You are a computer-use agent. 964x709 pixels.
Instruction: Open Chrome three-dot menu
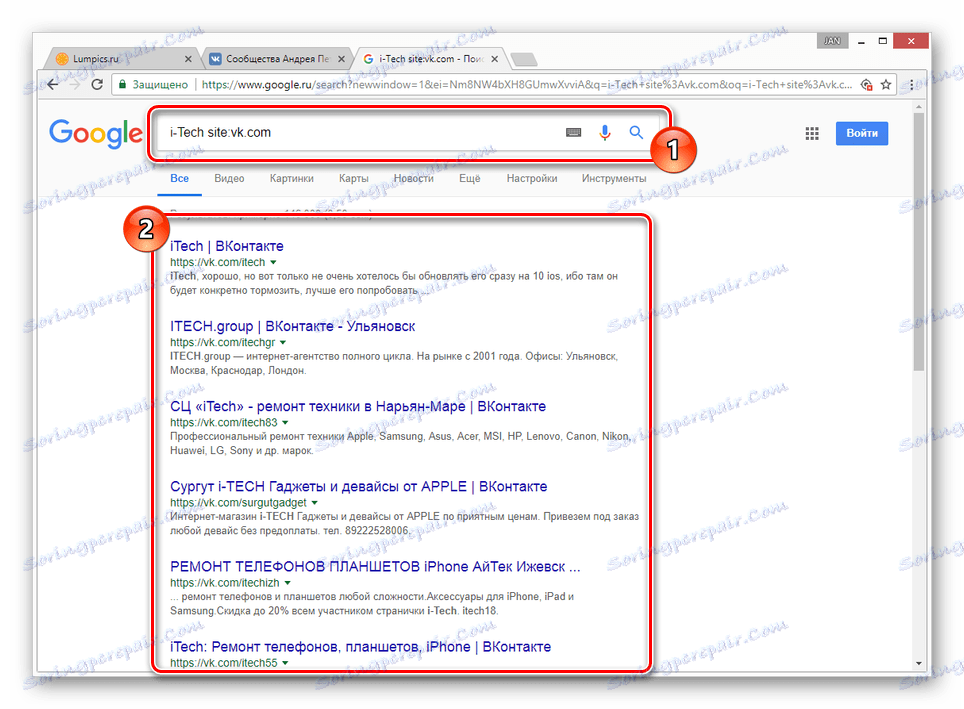[911, 84]
